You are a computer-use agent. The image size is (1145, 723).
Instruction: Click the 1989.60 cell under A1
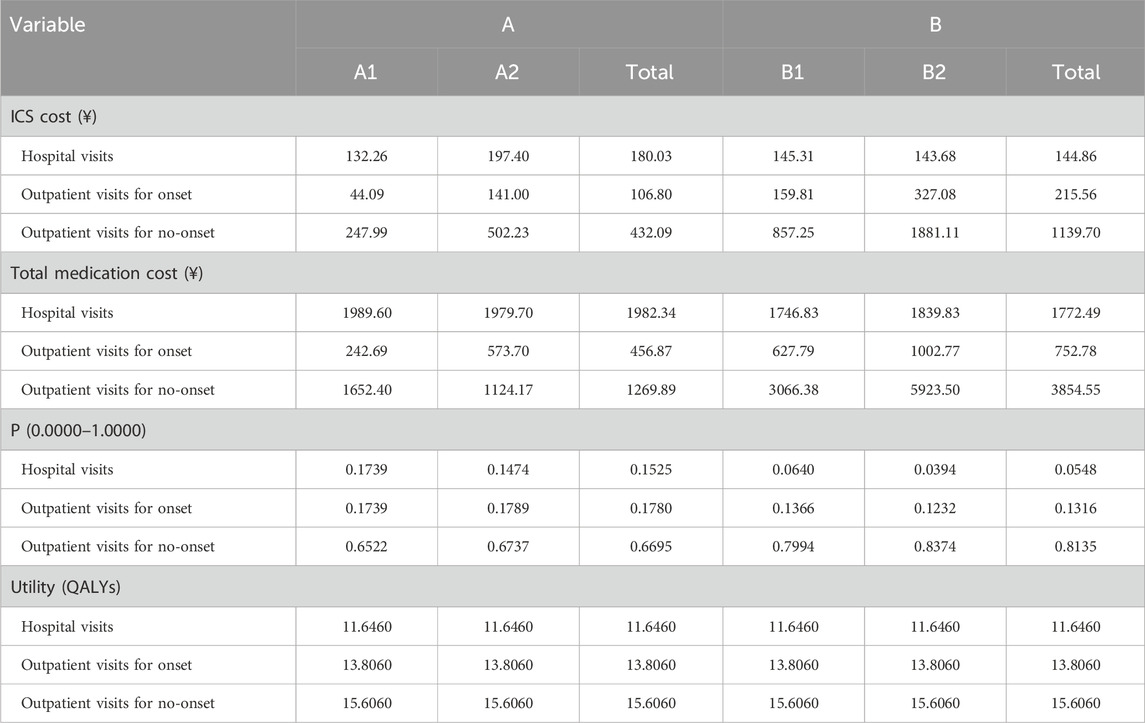click(366, 313)
